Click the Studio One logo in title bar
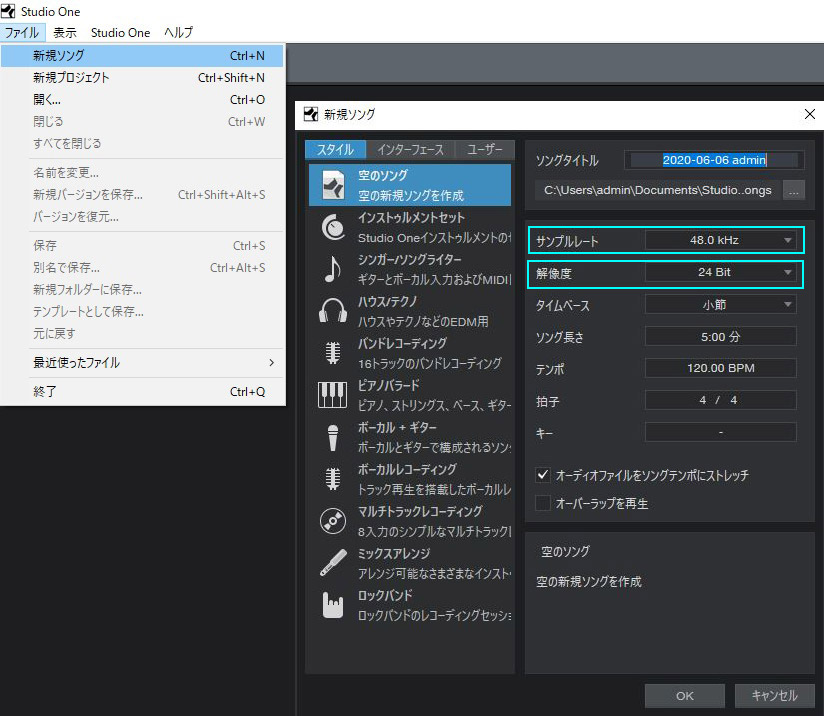824x716 pixels. tap(8, 11)
